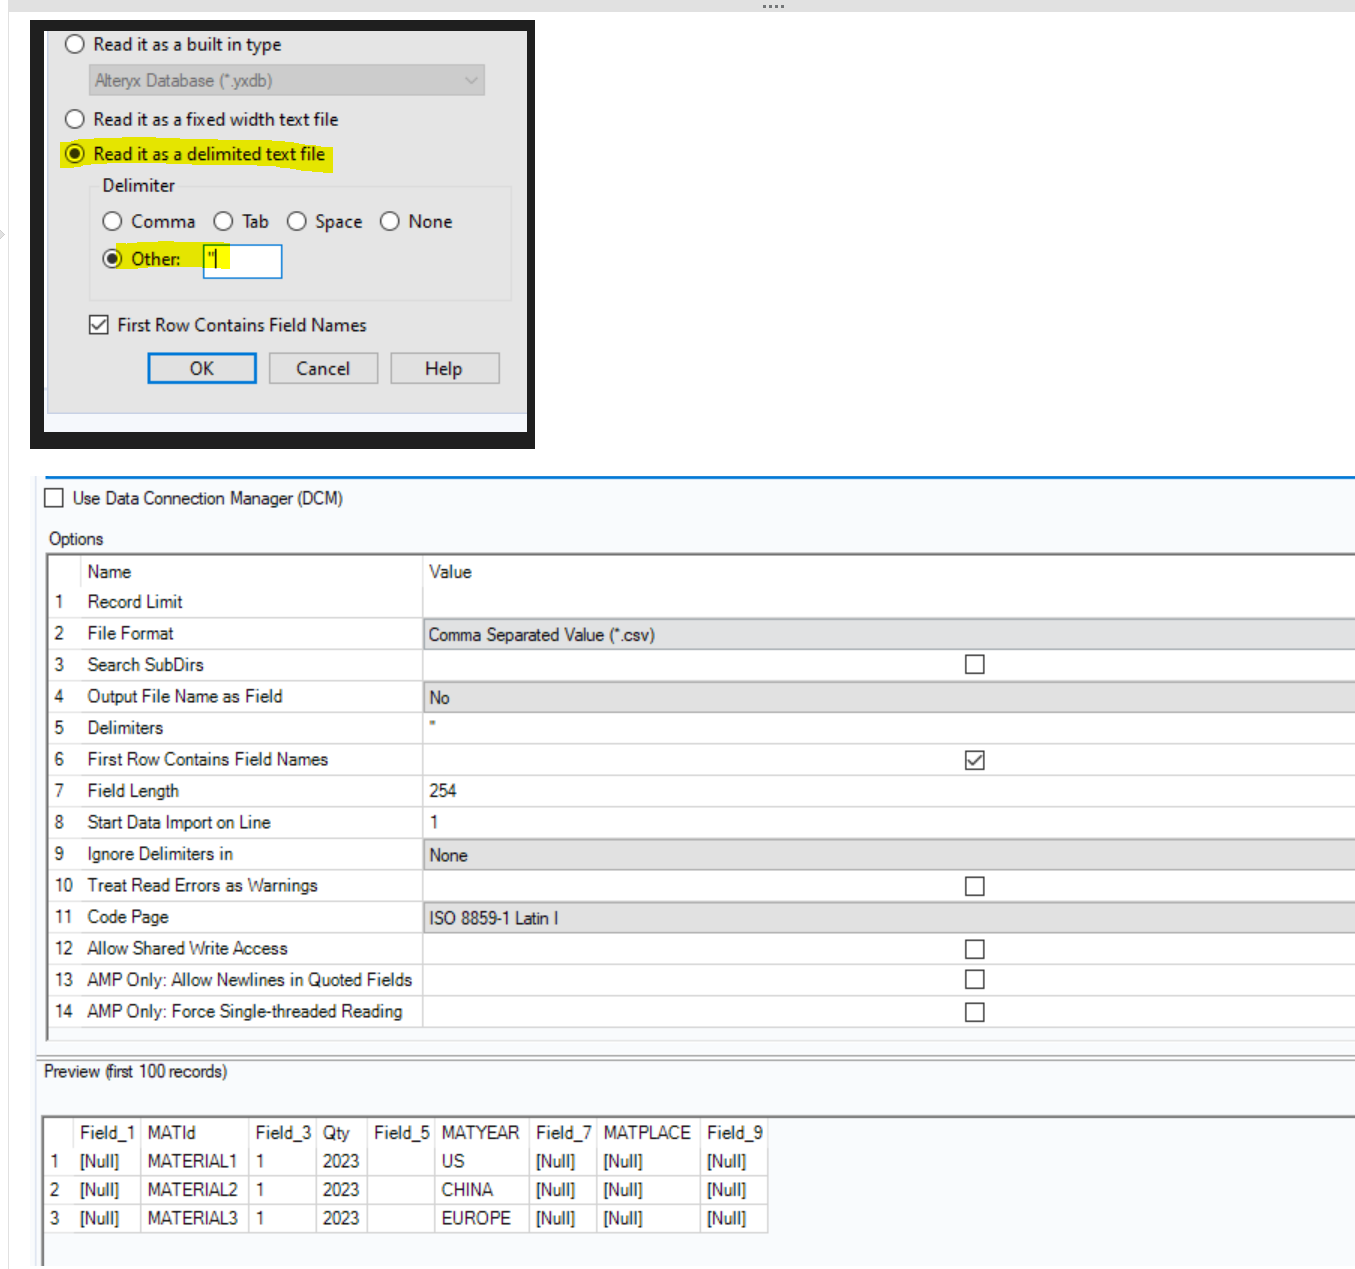Click the OK button
1355x1269 pixels.
201,368
